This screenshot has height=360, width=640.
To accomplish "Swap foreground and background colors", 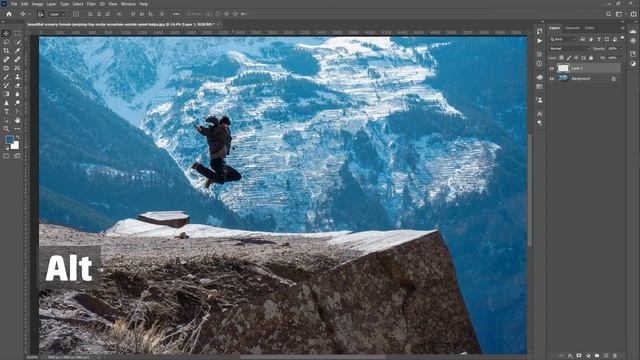I will [17, 138].
